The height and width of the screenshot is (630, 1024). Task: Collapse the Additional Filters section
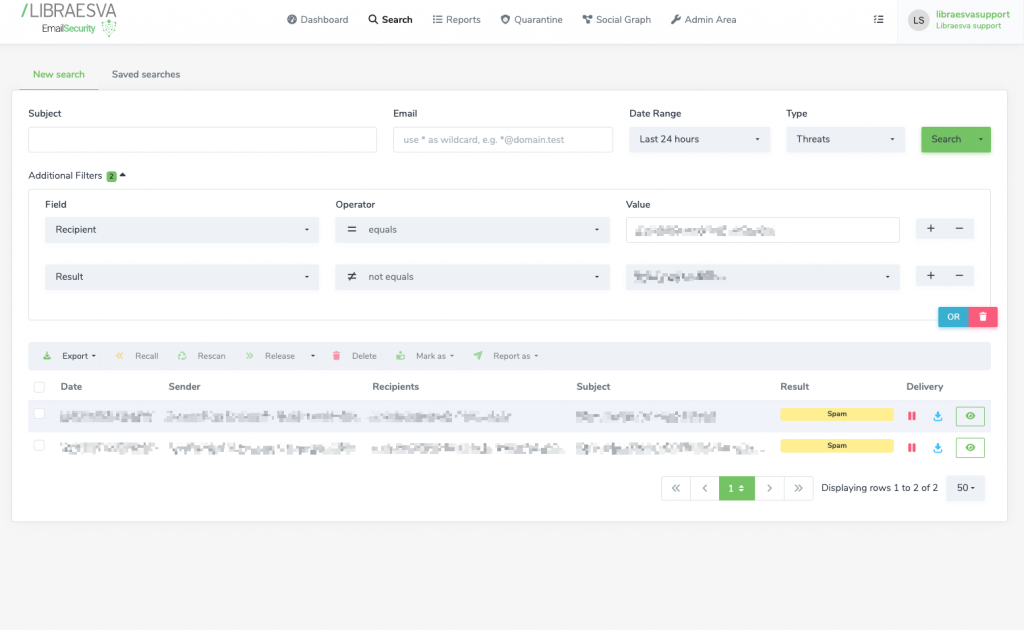pyautogui.click(x=77, y=176)
